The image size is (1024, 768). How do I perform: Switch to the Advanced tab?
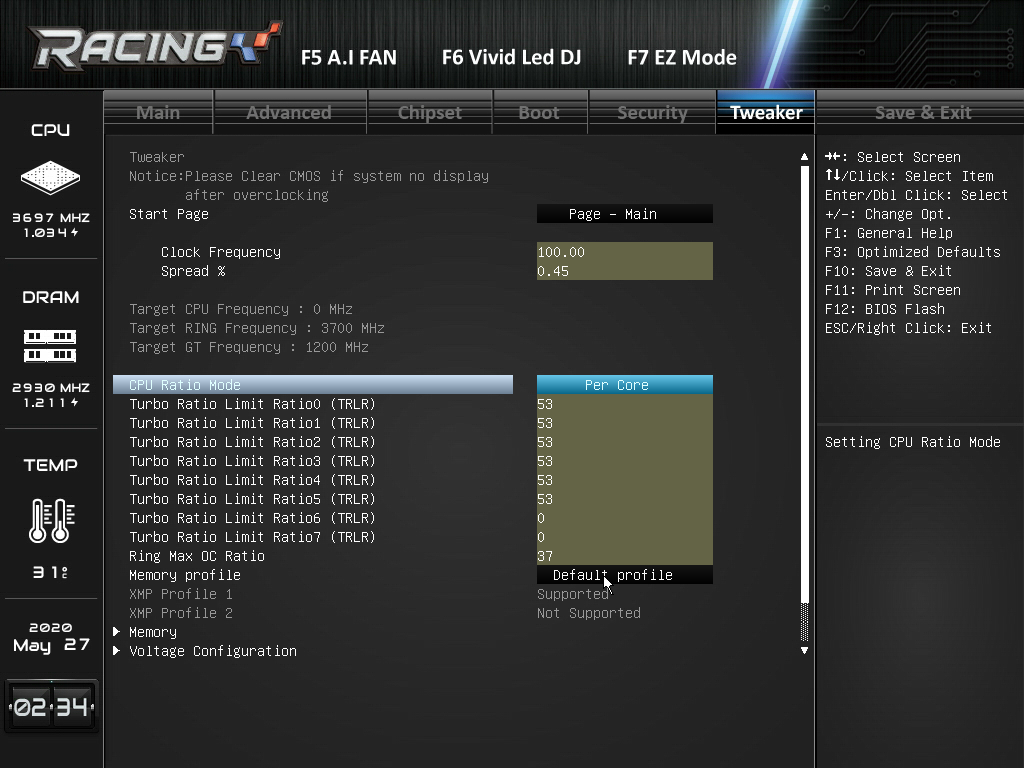tap(289, 112)
